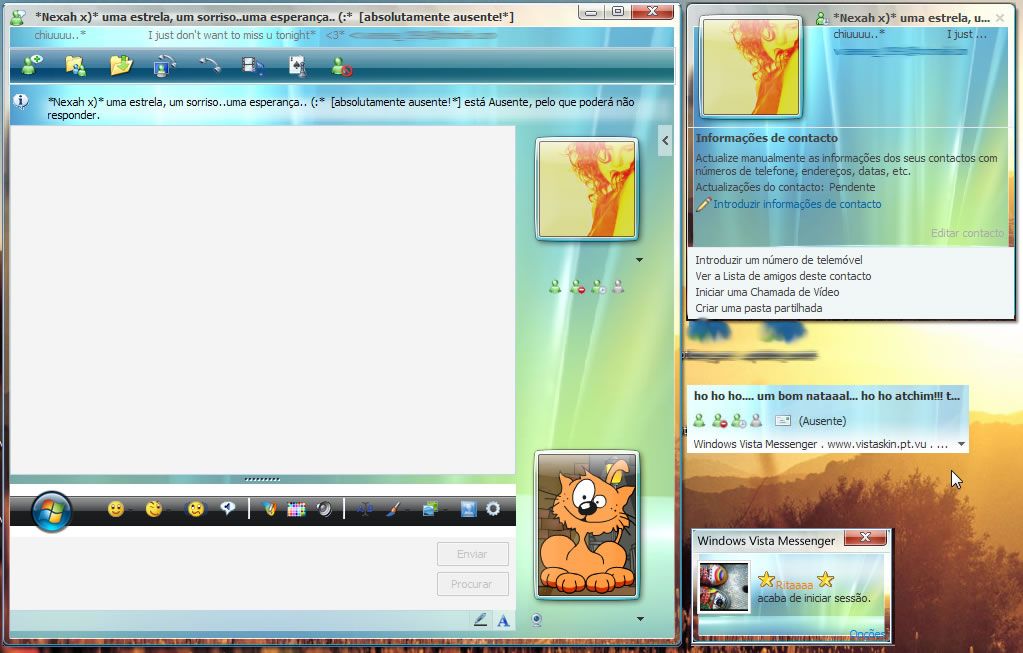Click contact card large display picture
Screen dimensions: 1023x653
point(750,67)
